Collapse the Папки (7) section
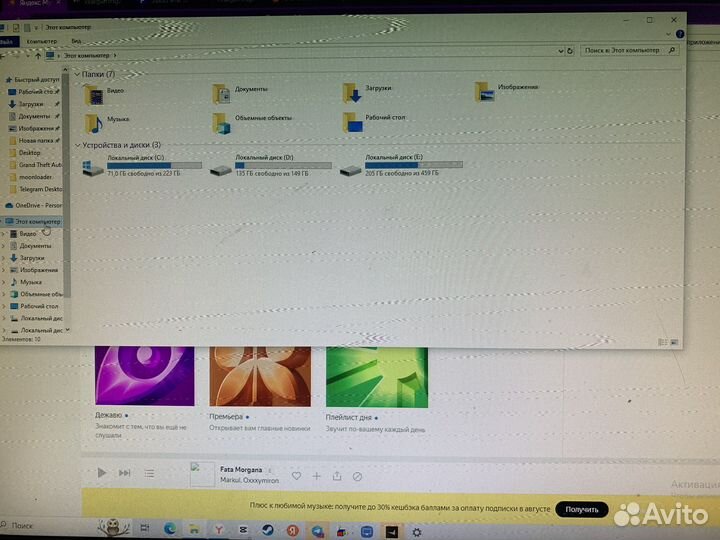The width and height of the screenshot is (720, 540). pos(78,75)
